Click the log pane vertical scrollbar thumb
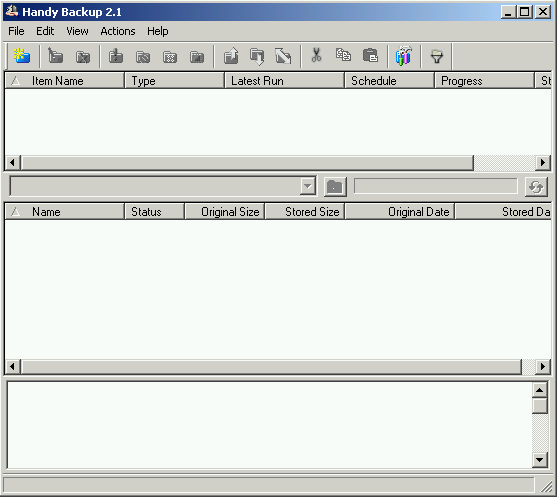 click(x=540, y=406)
